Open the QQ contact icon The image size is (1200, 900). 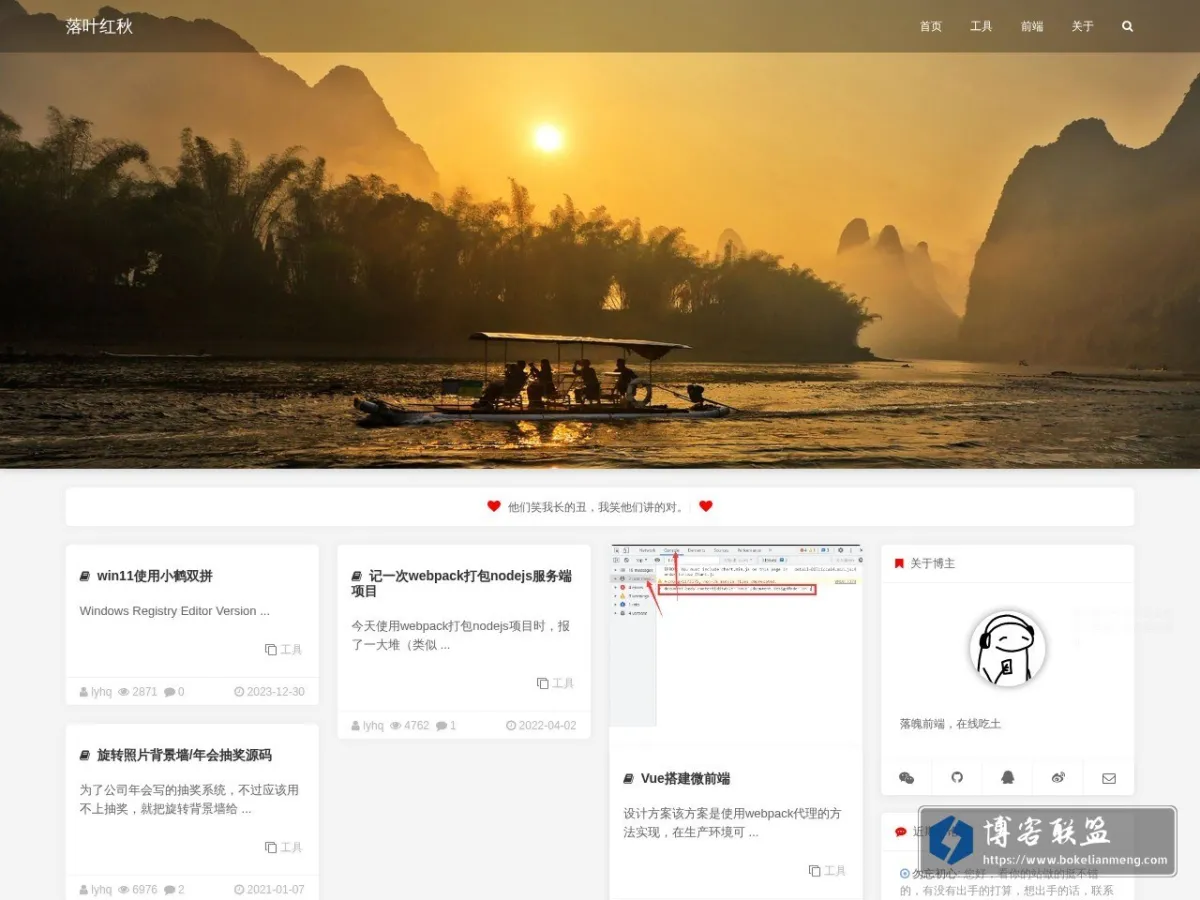(1008, 778)
